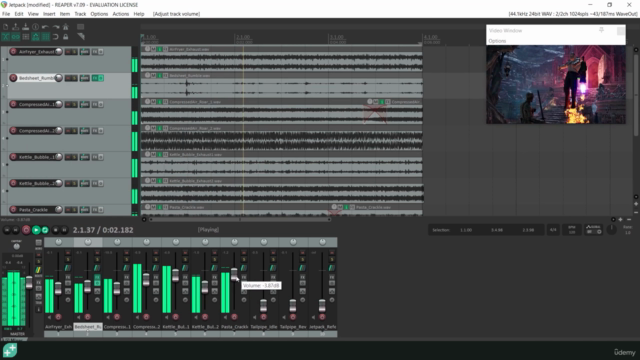This screenshot has height=360, width=640.
Task: Select the Compress..1 mixer strip name
Action: (117, 327)
